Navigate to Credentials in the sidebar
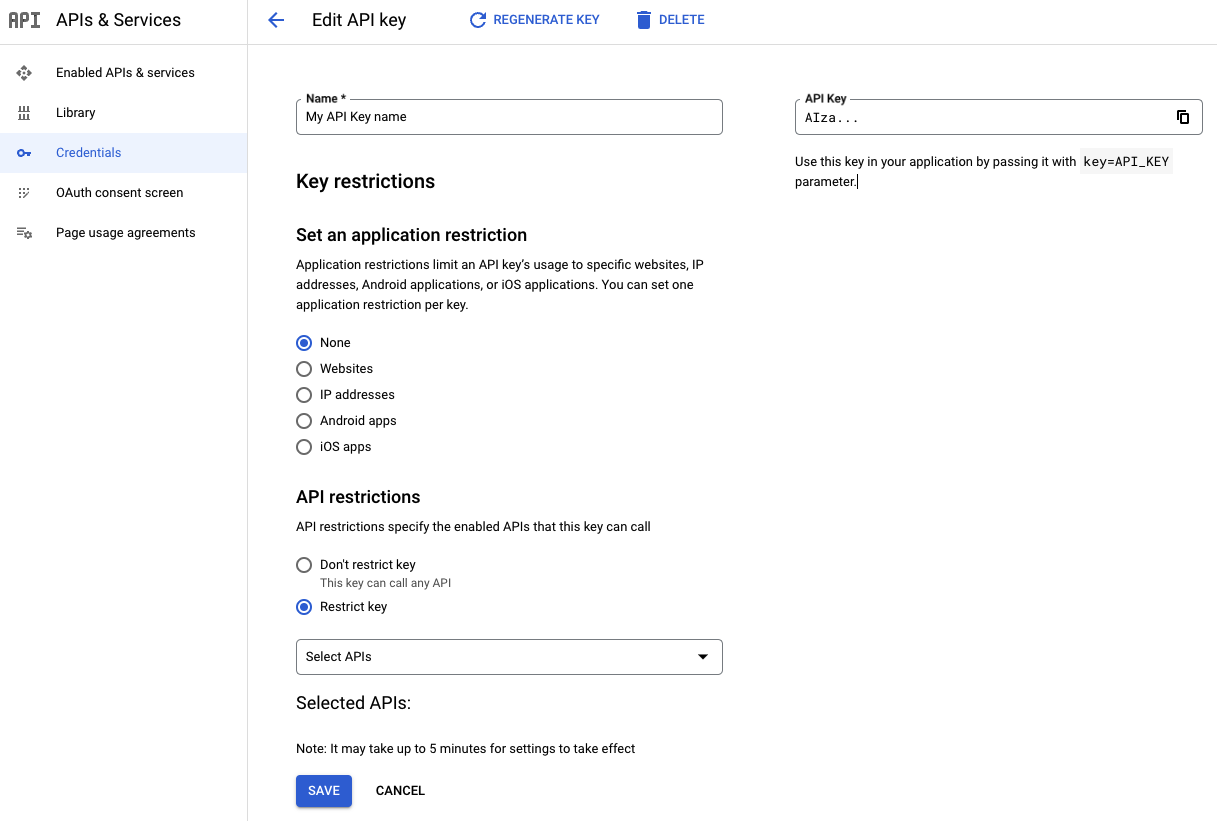Viewport: 1217px width, 821px height. 88,152
